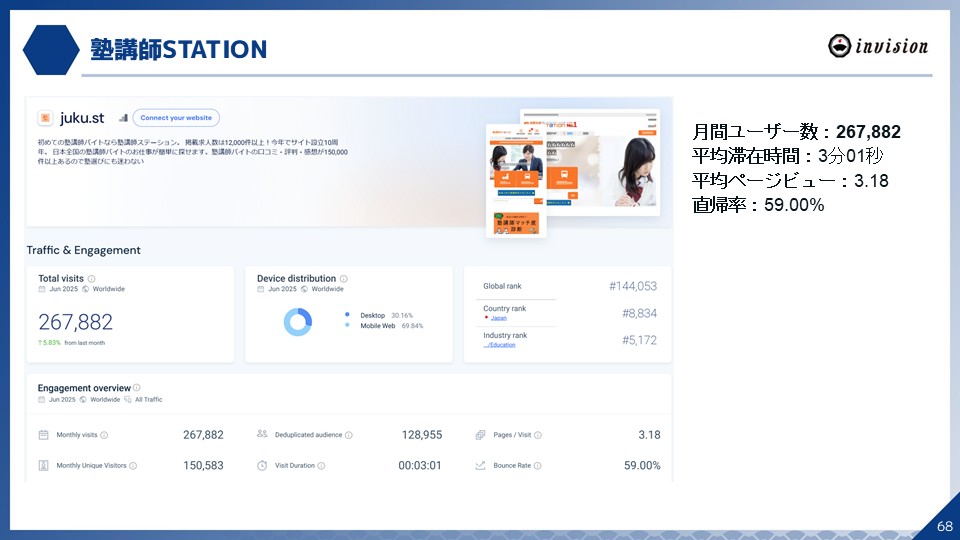This screenshot has width=960, height=540.
Task: Click the Country rank #8,834 value
Action: click(639, 313)
